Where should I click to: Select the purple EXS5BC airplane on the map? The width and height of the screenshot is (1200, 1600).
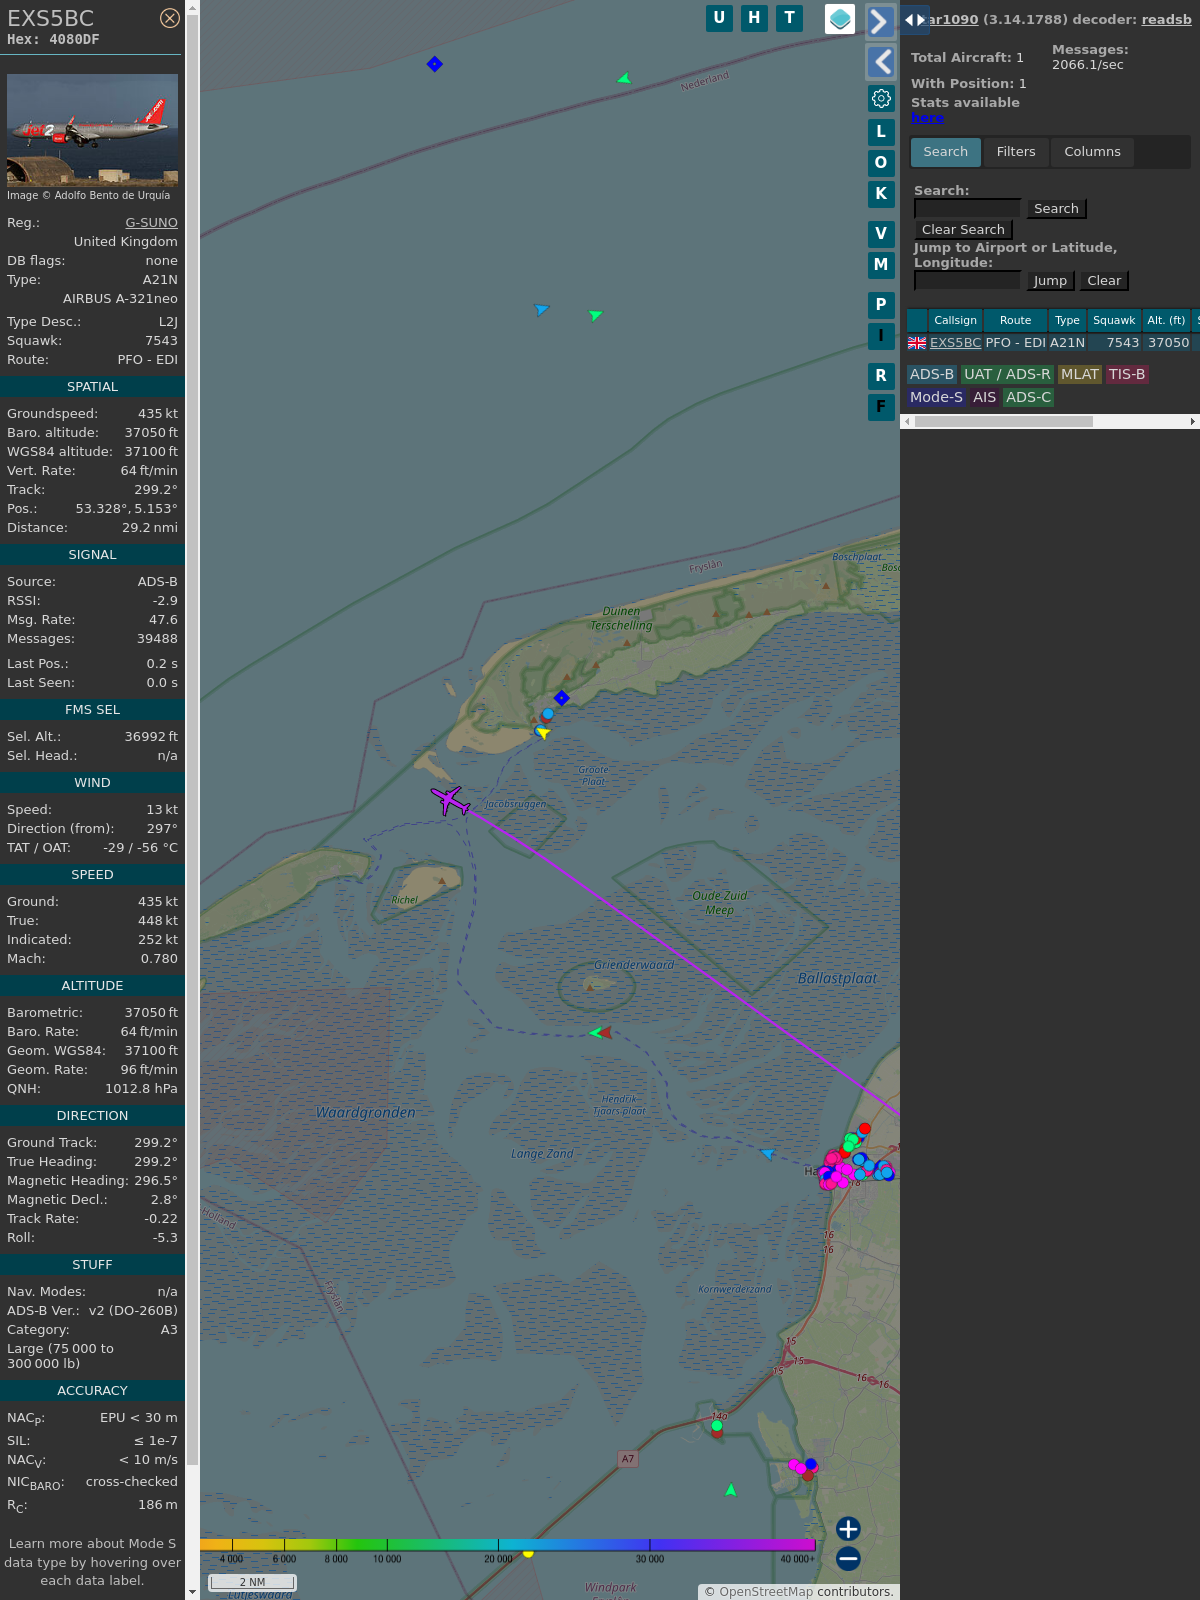click(x=451, y=800)
